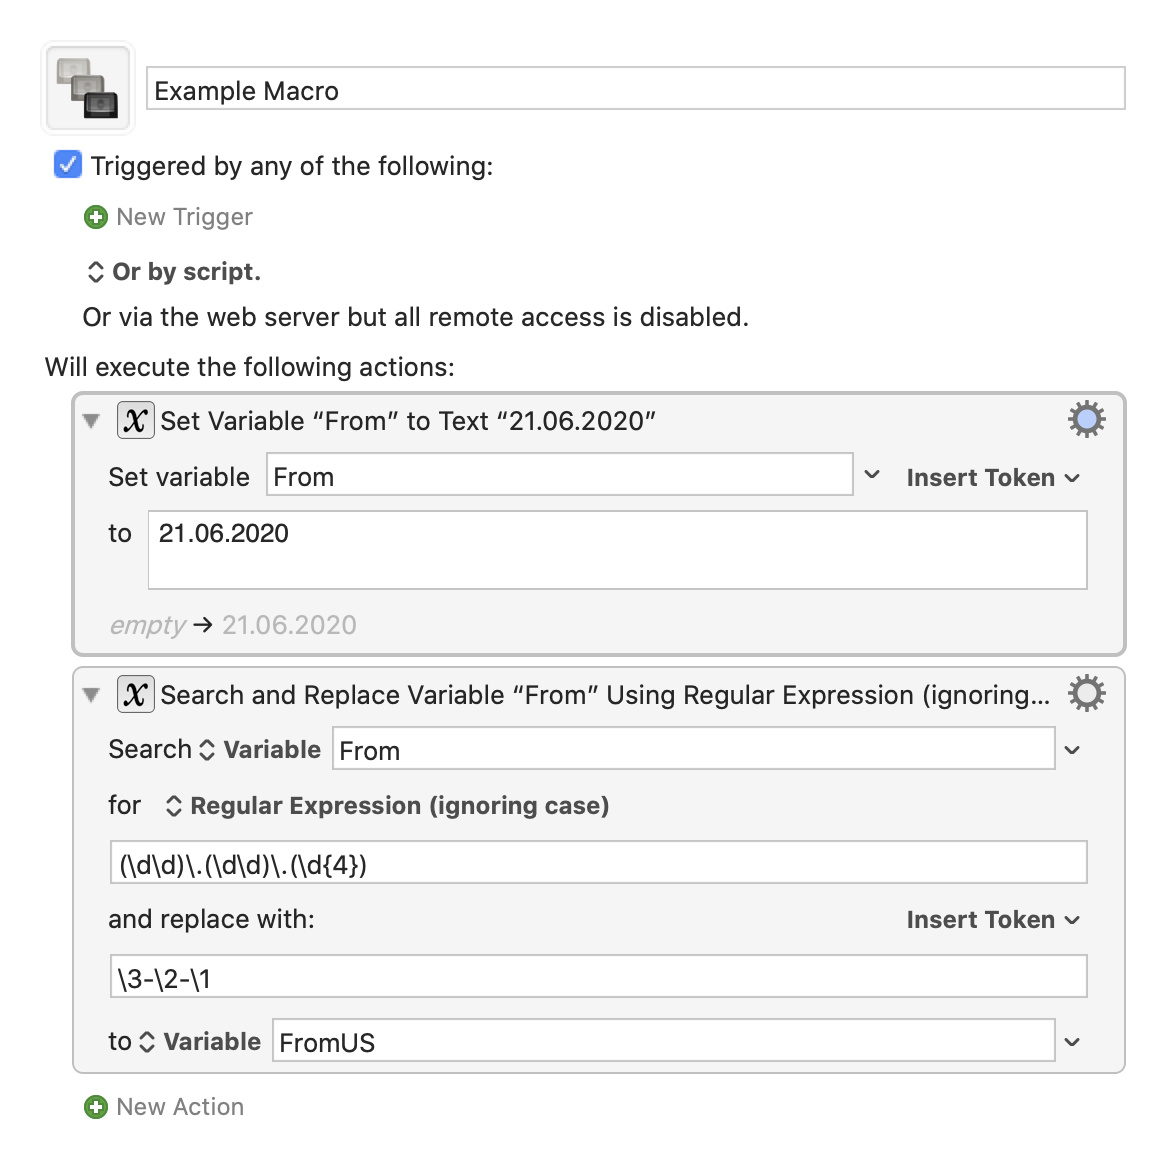Click the X icon on Search and Replace action
1168x1160 pixels.
coord(135,694)
